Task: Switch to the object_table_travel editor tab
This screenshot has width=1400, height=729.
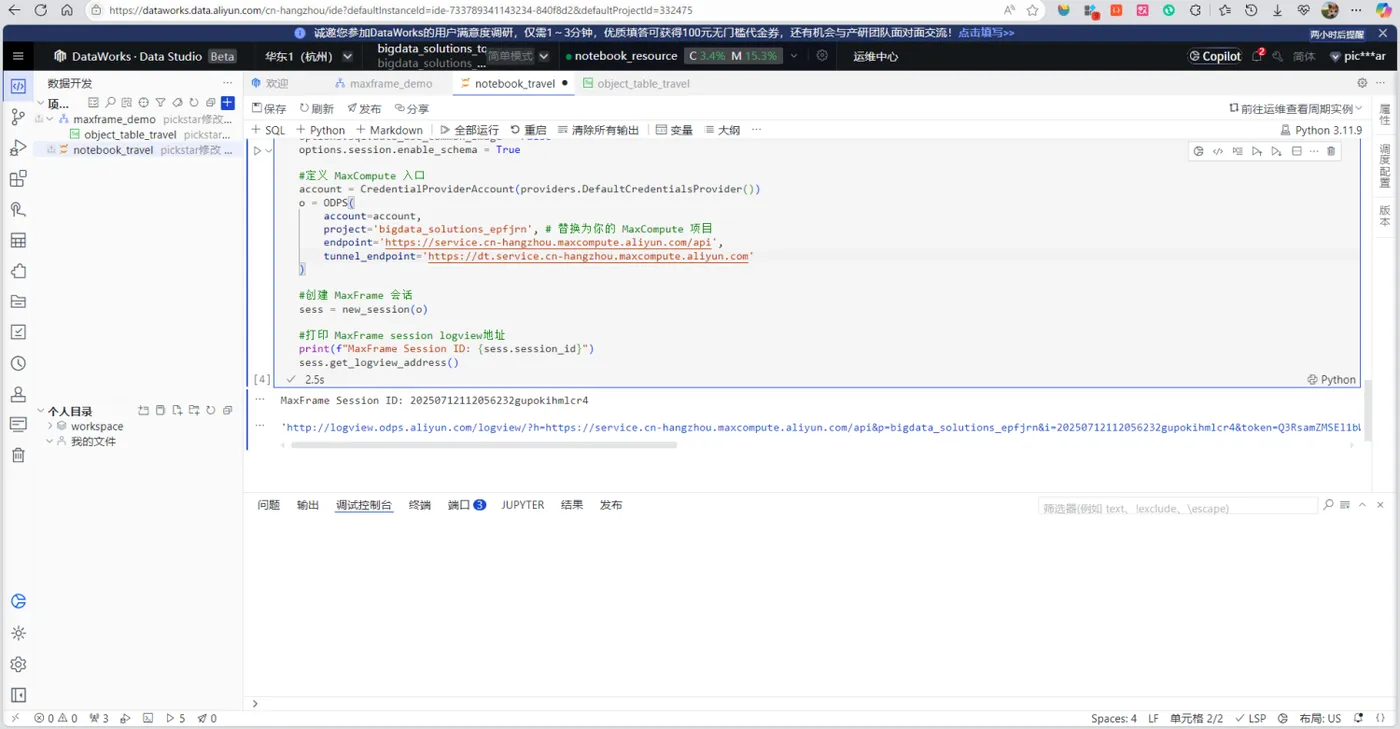Action: (x=636, y=83)
